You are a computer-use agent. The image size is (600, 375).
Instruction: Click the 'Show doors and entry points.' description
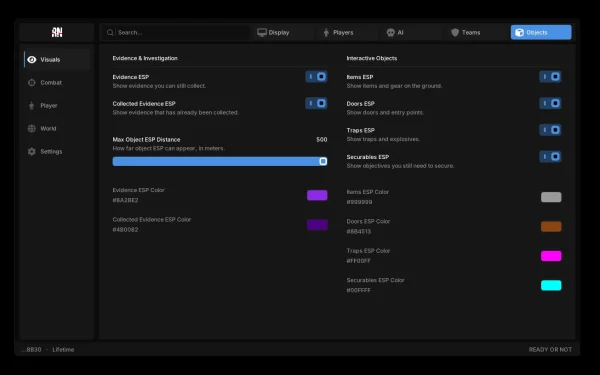pos(385,112)
